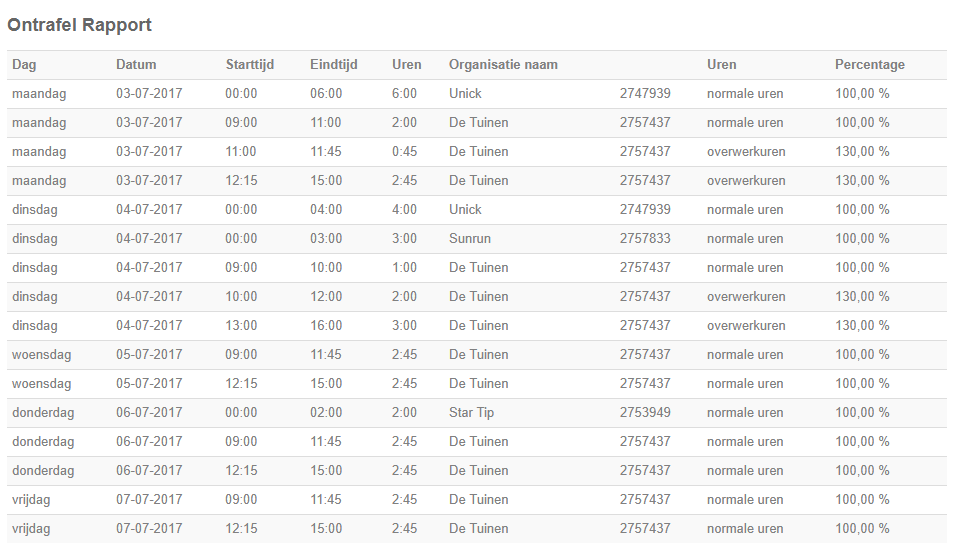Click 2747939 in the 04-07-2017 row
Screen dimensions: 953x553
(x=645, y=210)
